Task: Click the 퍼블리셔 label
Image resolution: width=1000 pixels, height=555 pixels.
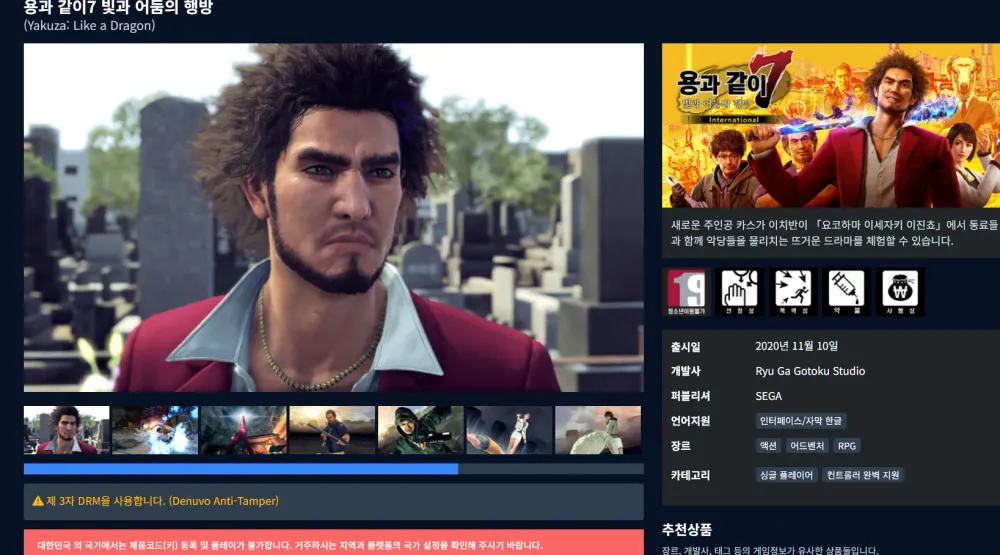Action: coord(691,396)
